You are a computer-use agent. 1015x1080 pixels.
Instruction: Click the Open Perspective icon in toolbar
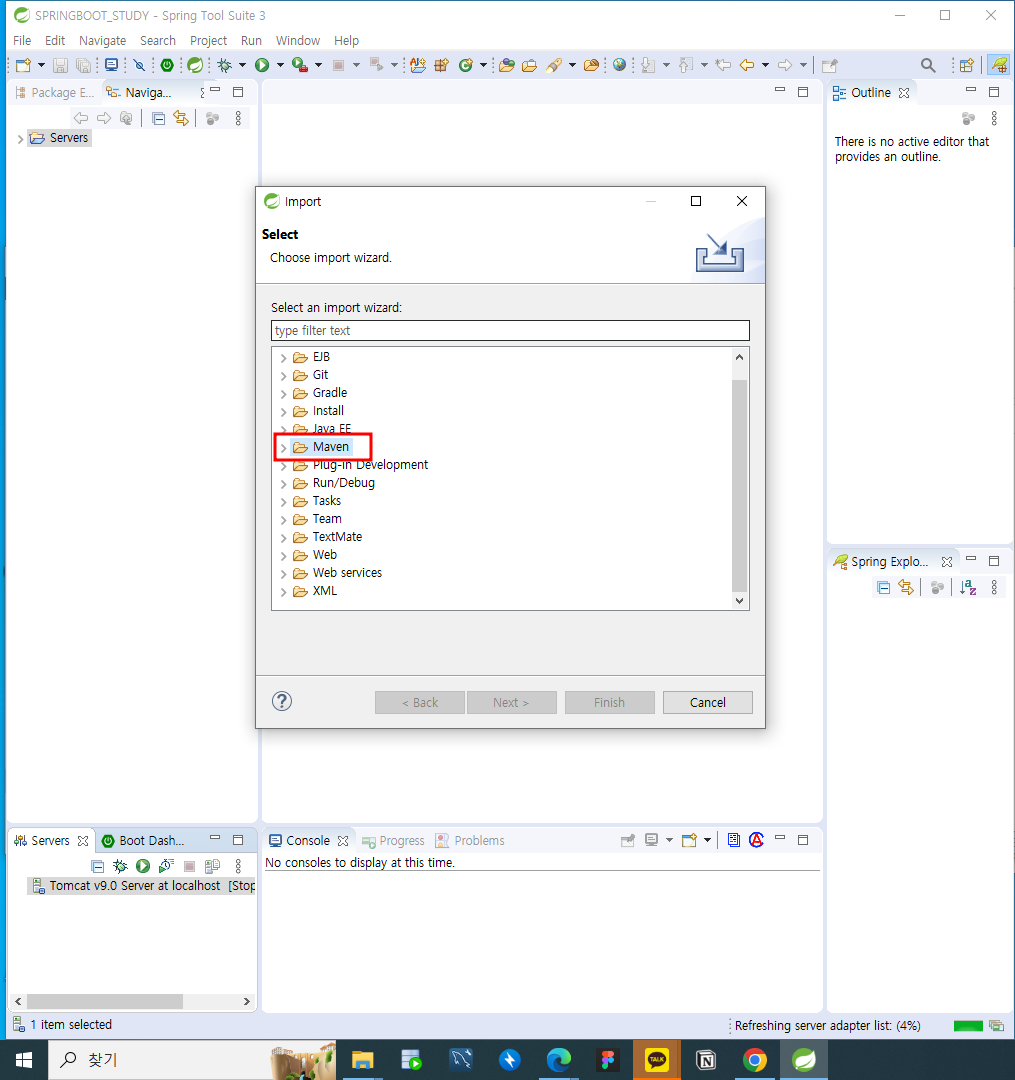967,65
